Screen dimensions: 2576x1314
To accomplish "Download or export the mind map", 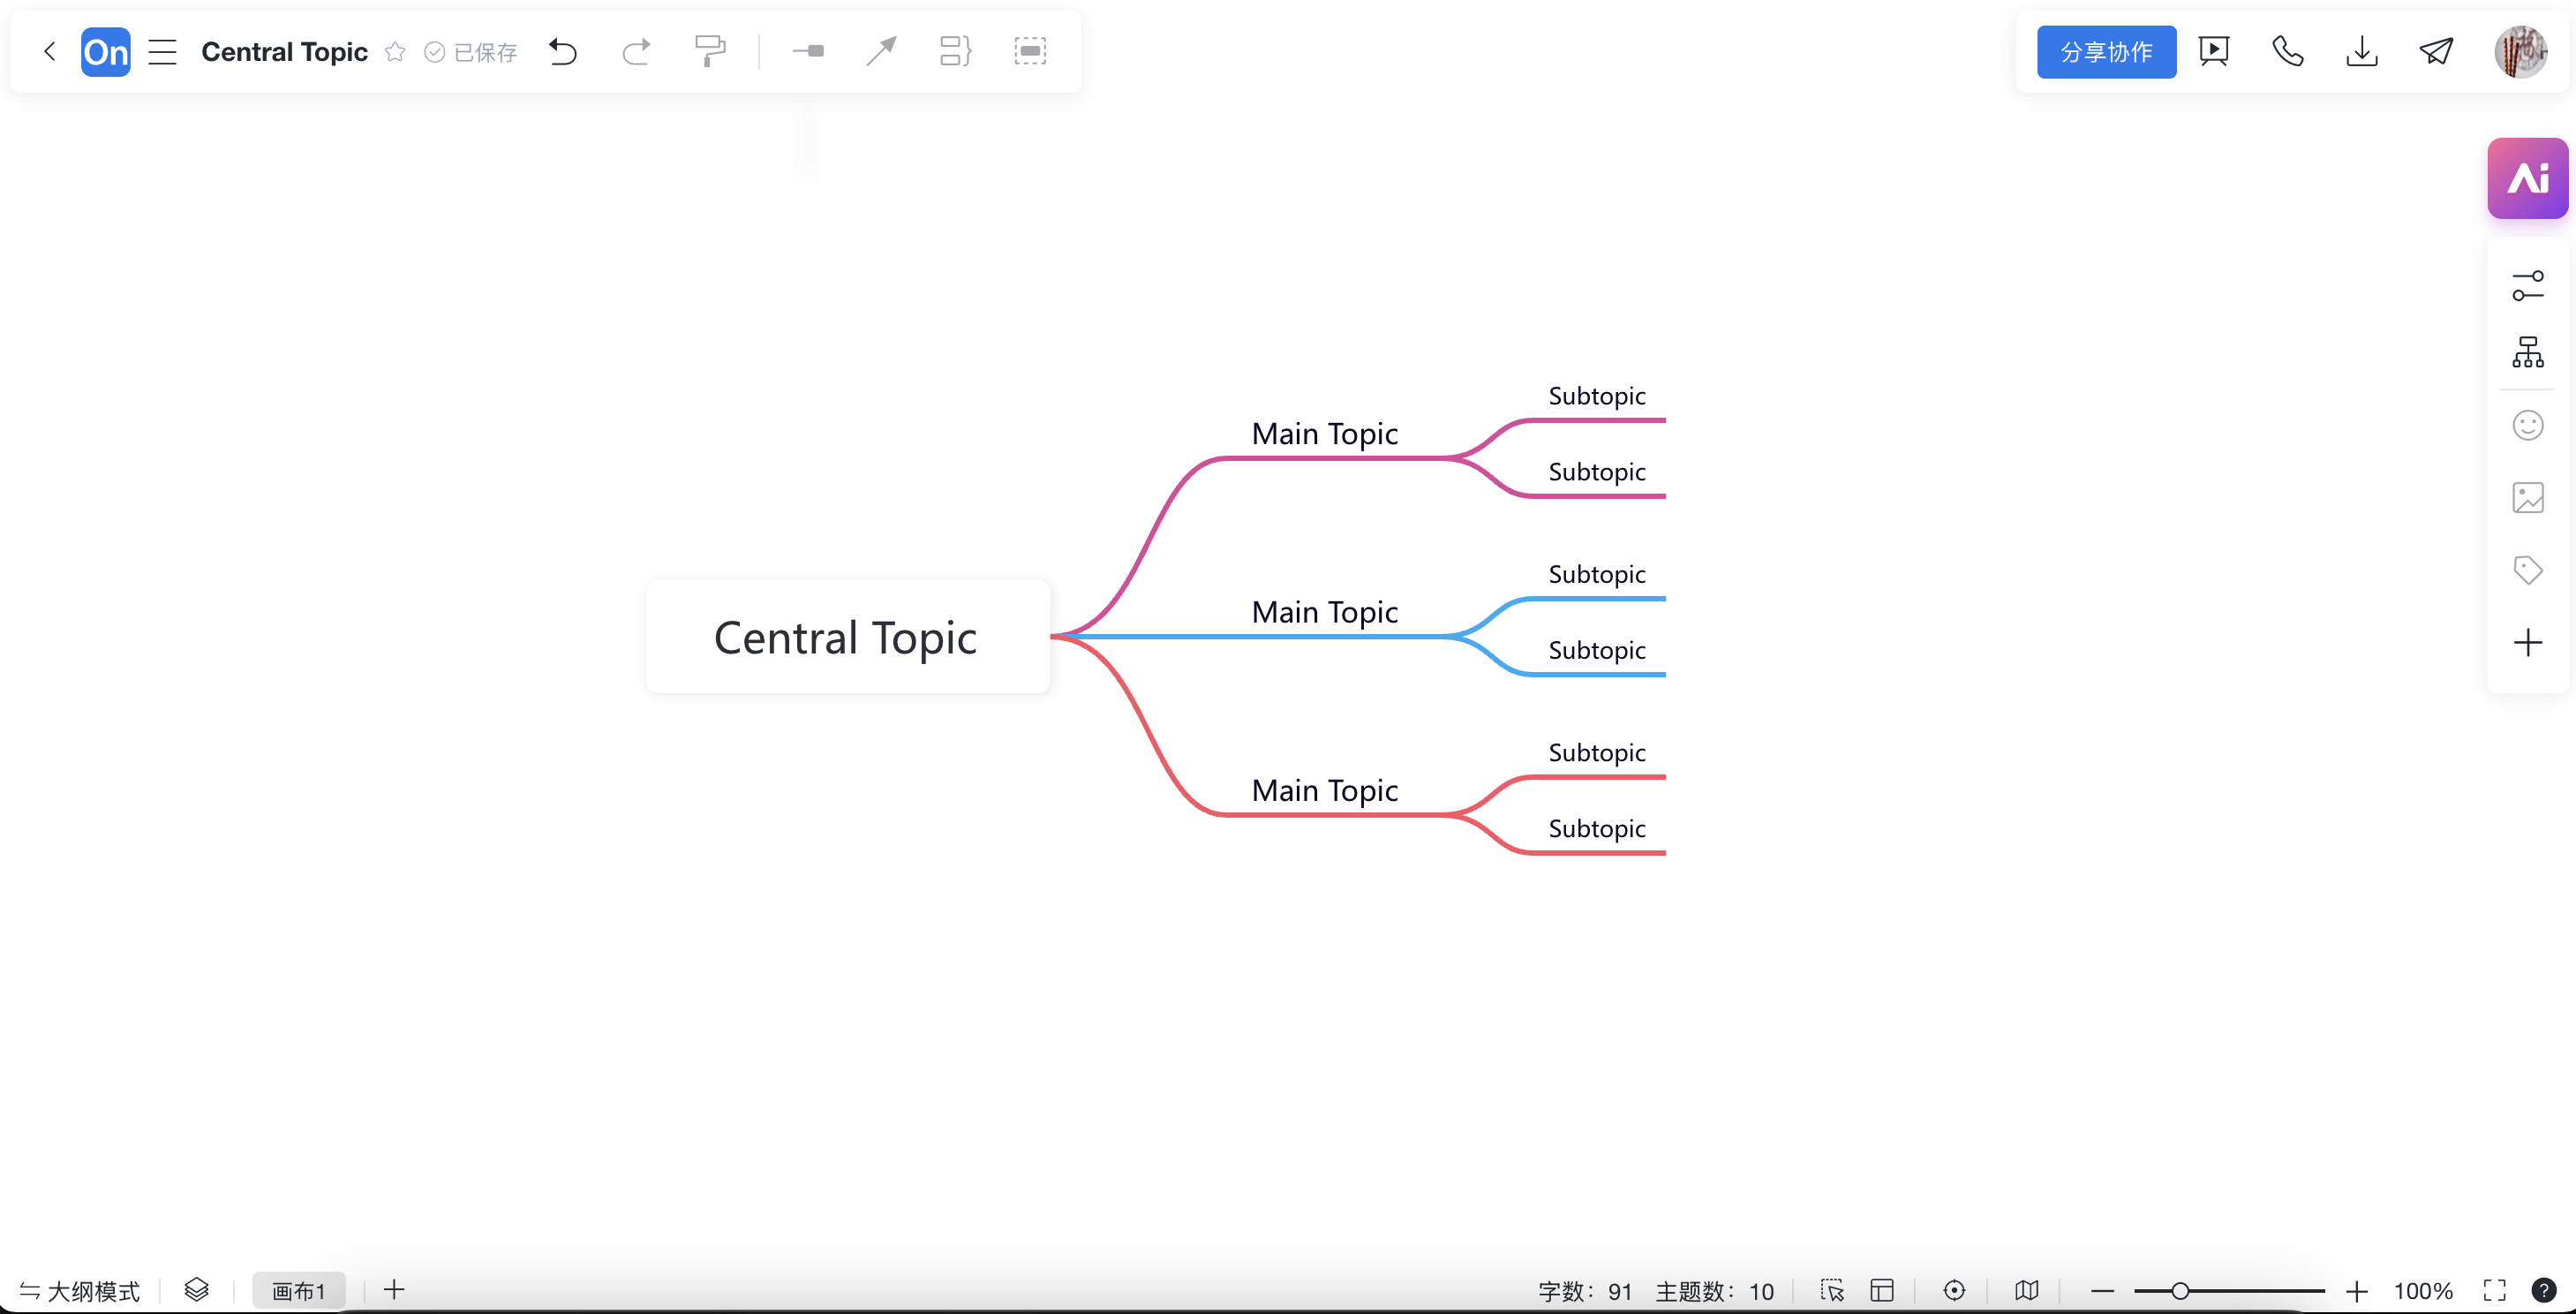I will coord(2362,51).
